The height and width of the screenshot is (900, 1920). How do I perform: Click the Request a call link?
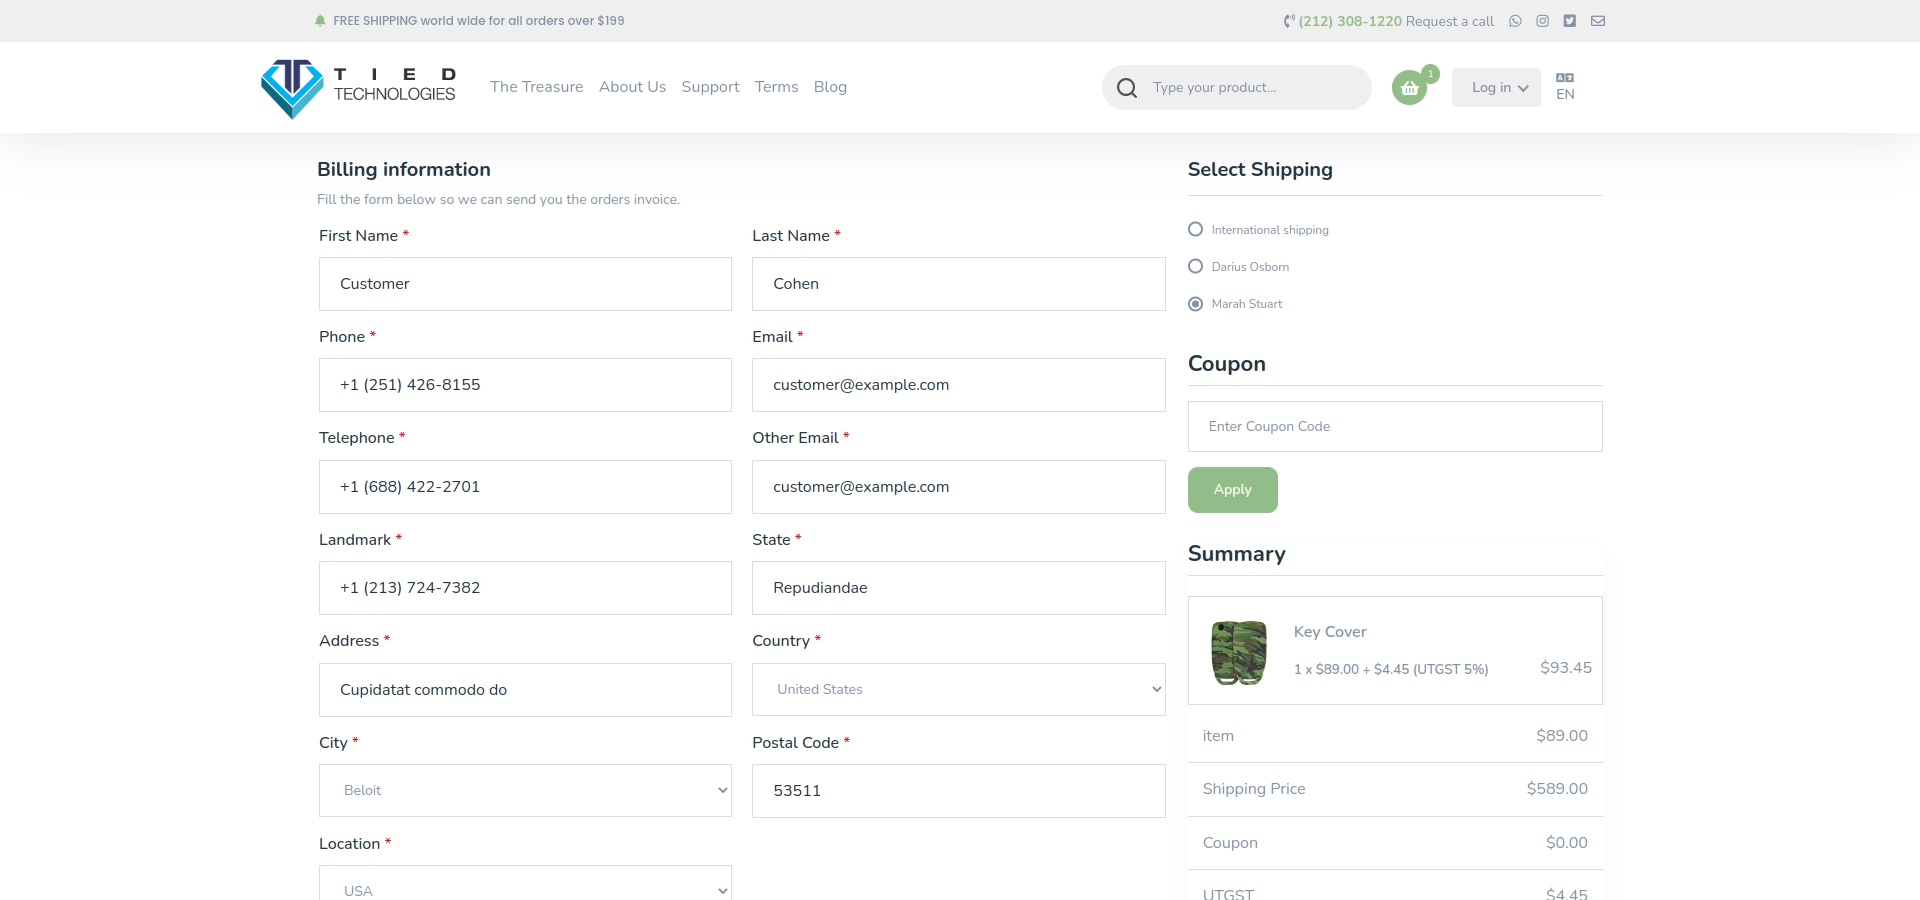[1449, 21]
